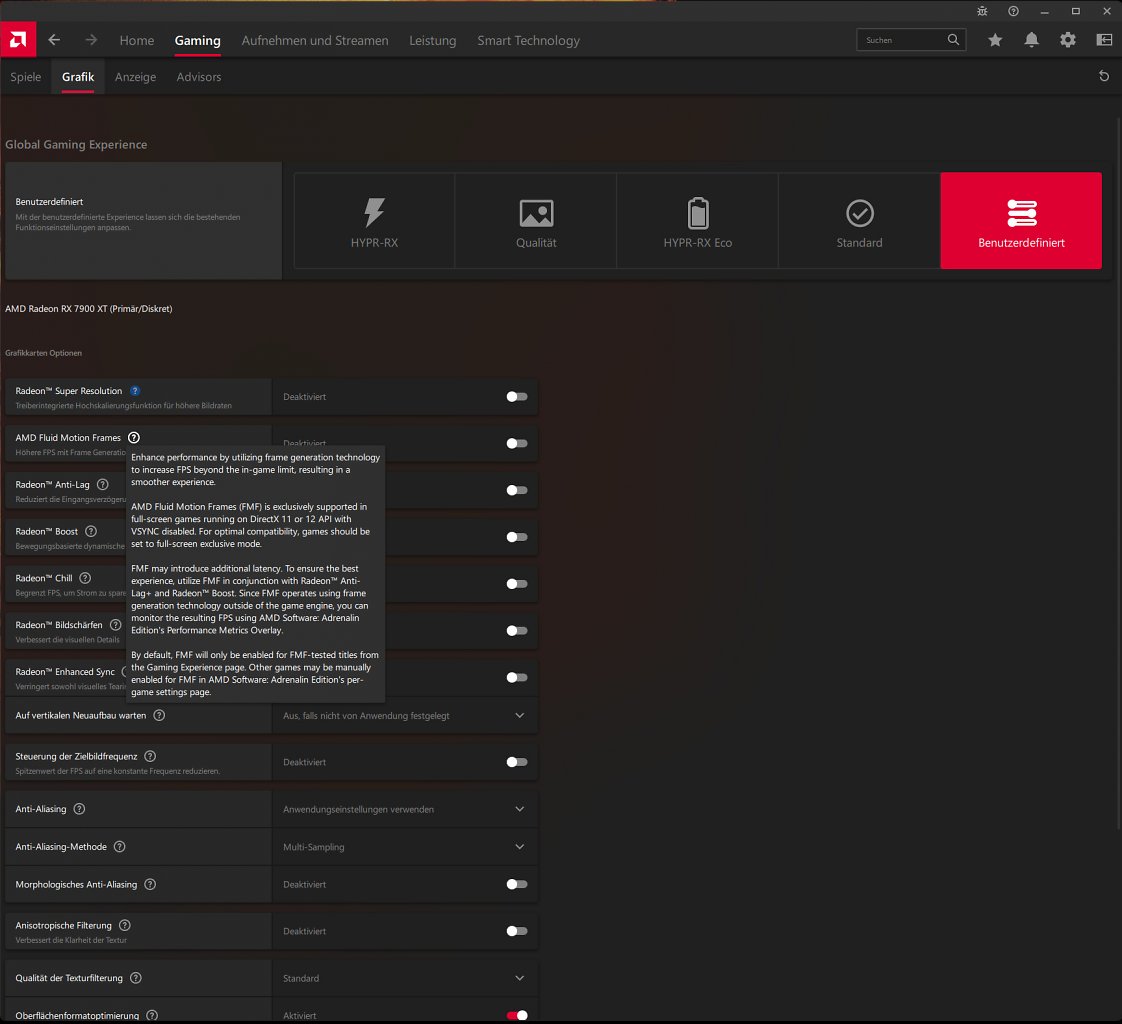
Task: Open the bug report icon
Action: click(982, 11)
